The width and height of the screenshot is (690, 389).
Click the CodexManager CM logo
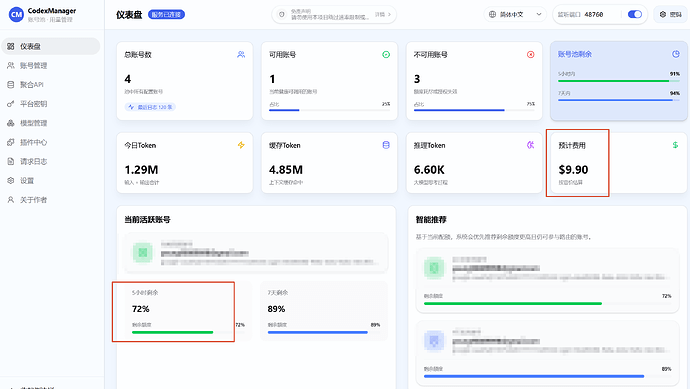16,15
